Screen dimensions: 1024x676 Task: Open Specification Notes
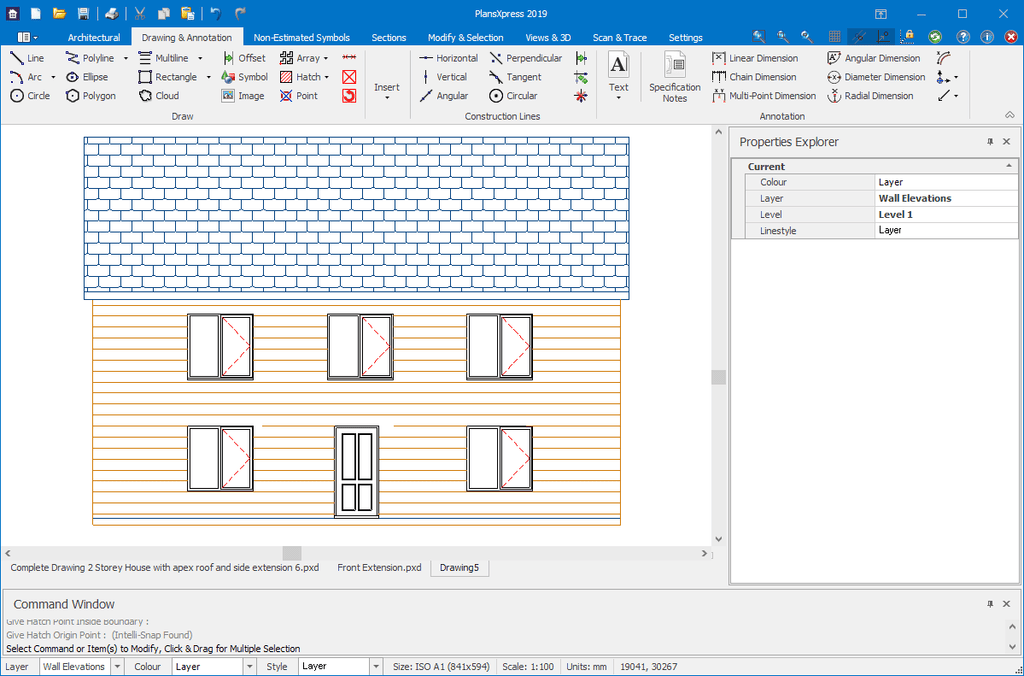[675, 77]
